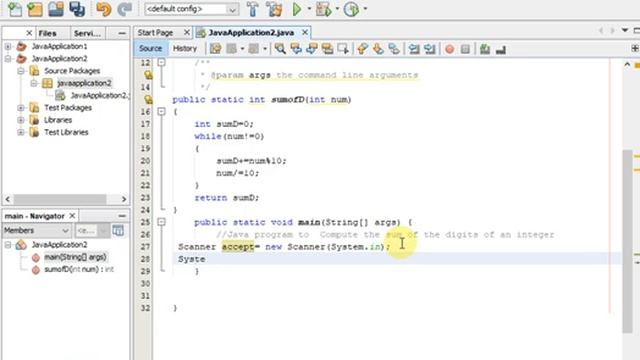
Task: Open Run Project dropdown arrow
Action: pos(309,9)
